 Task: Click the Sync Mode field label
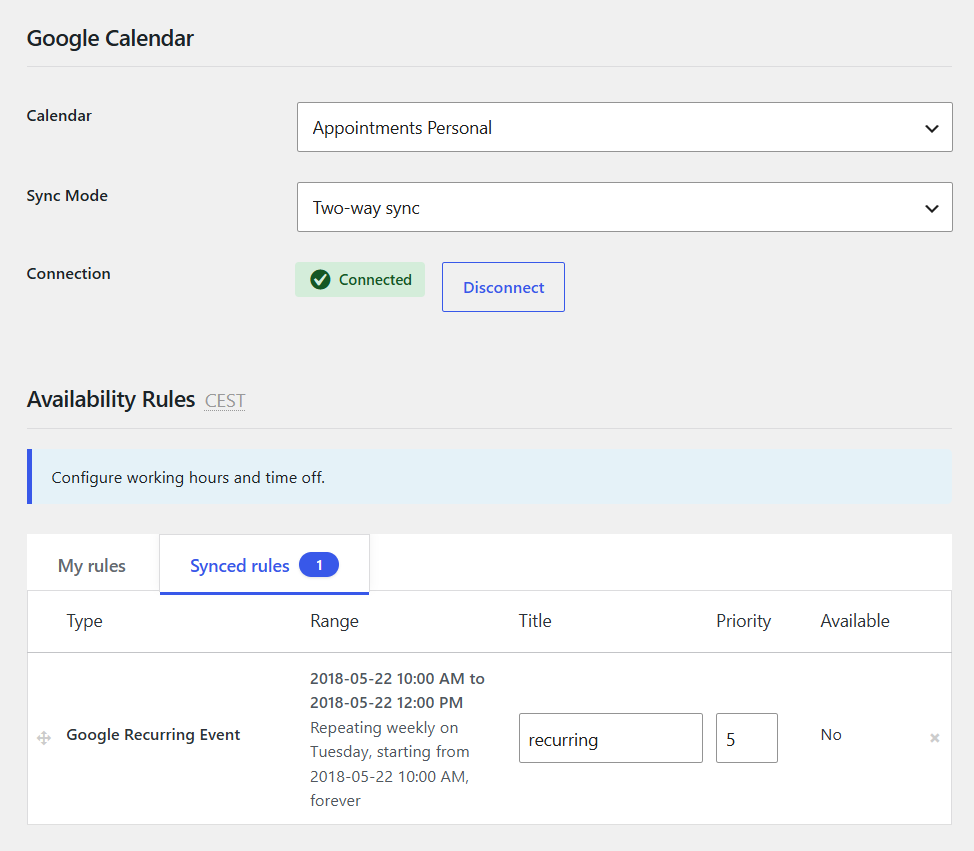click(67, 196)
